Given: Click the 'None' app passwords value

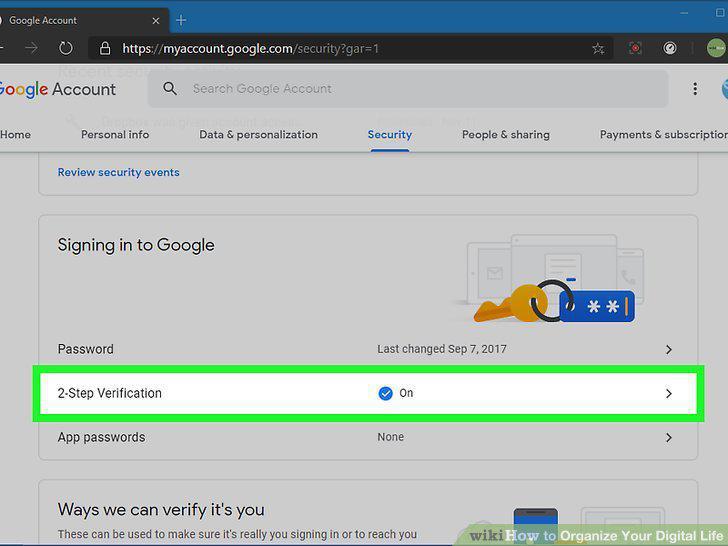Looking at the screenshot, I should click(x=390, y=437).
